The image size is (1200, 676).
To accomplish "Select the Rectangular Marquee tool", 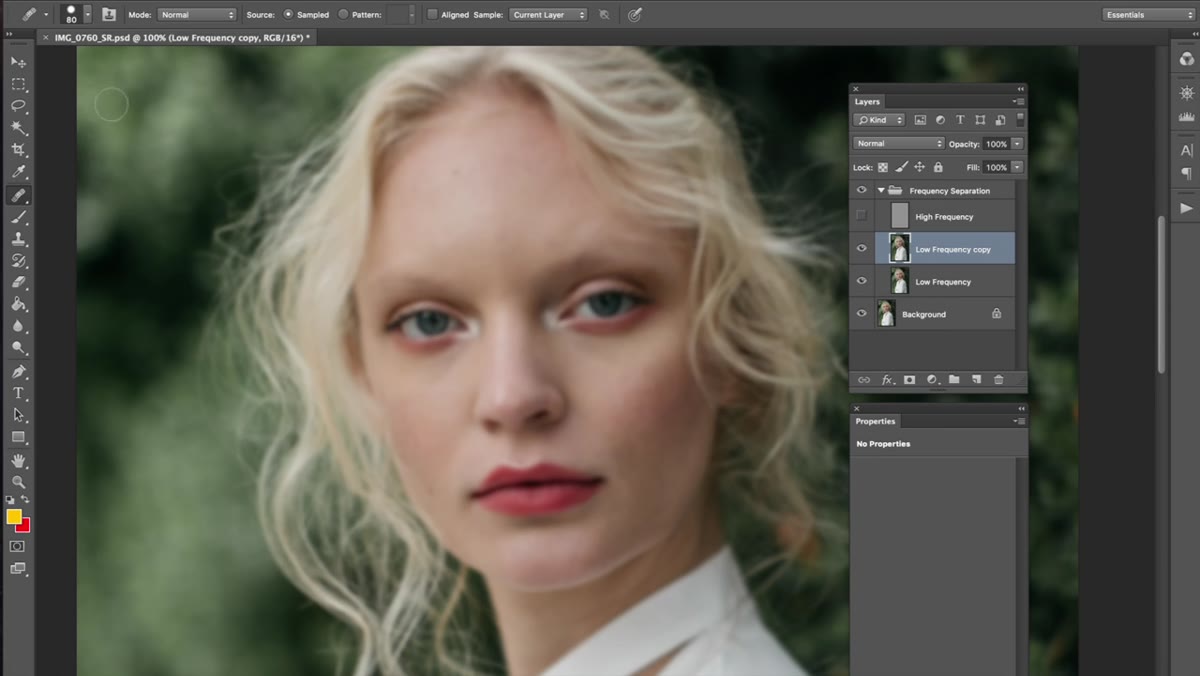I will click(18, 84).
